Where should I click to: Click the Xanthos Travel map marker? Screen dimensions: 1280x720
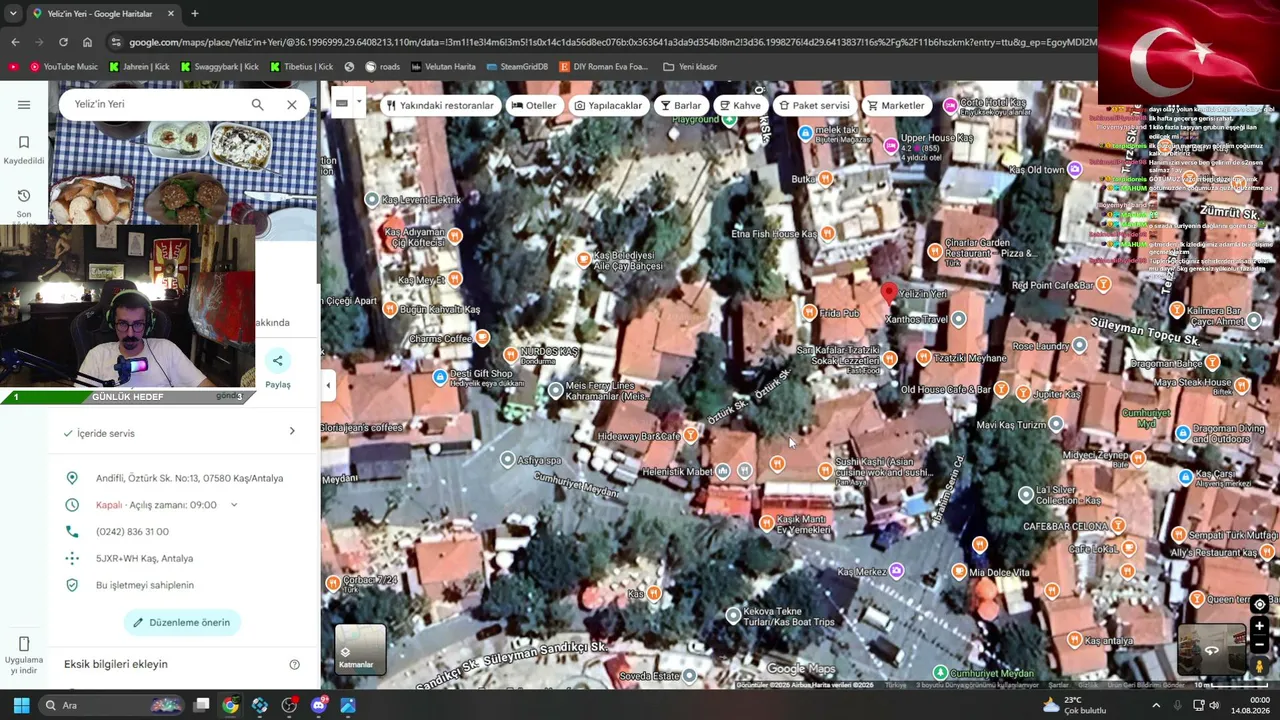click(958, 319)
